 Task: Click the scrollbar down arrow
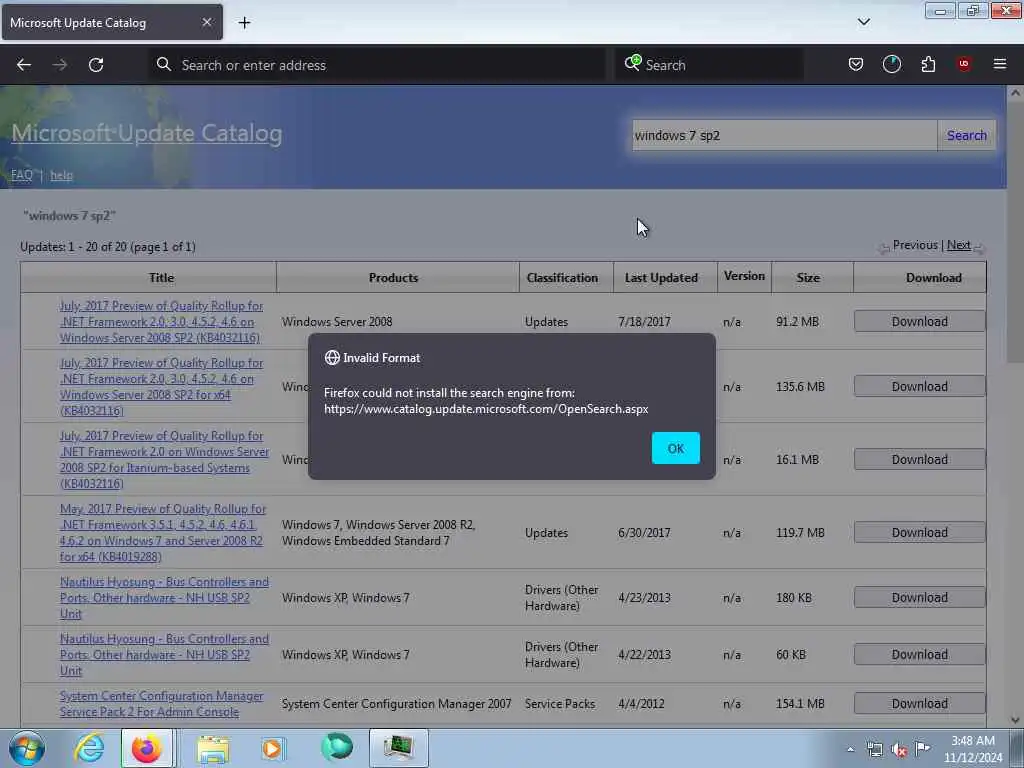click(1015, 720)
